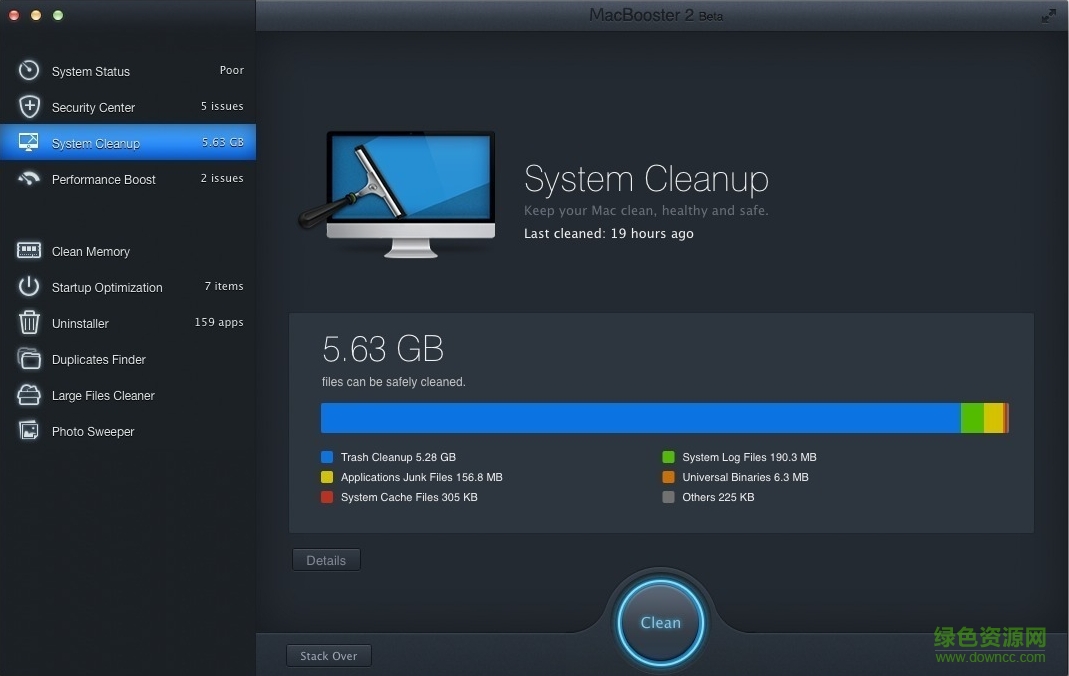Expand the window with the fullscreen arrow

[1050, 15]
